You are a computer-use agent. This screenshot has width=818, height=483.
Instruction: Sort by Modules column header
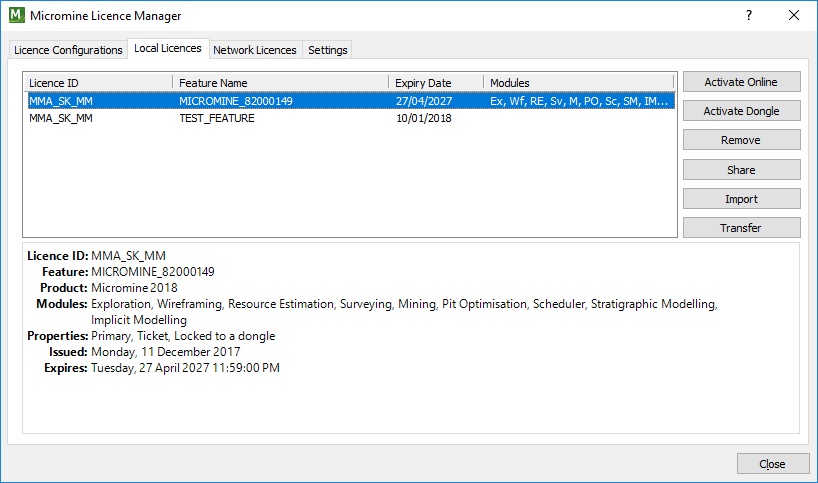pyautogui.click(x=579, y=83)
